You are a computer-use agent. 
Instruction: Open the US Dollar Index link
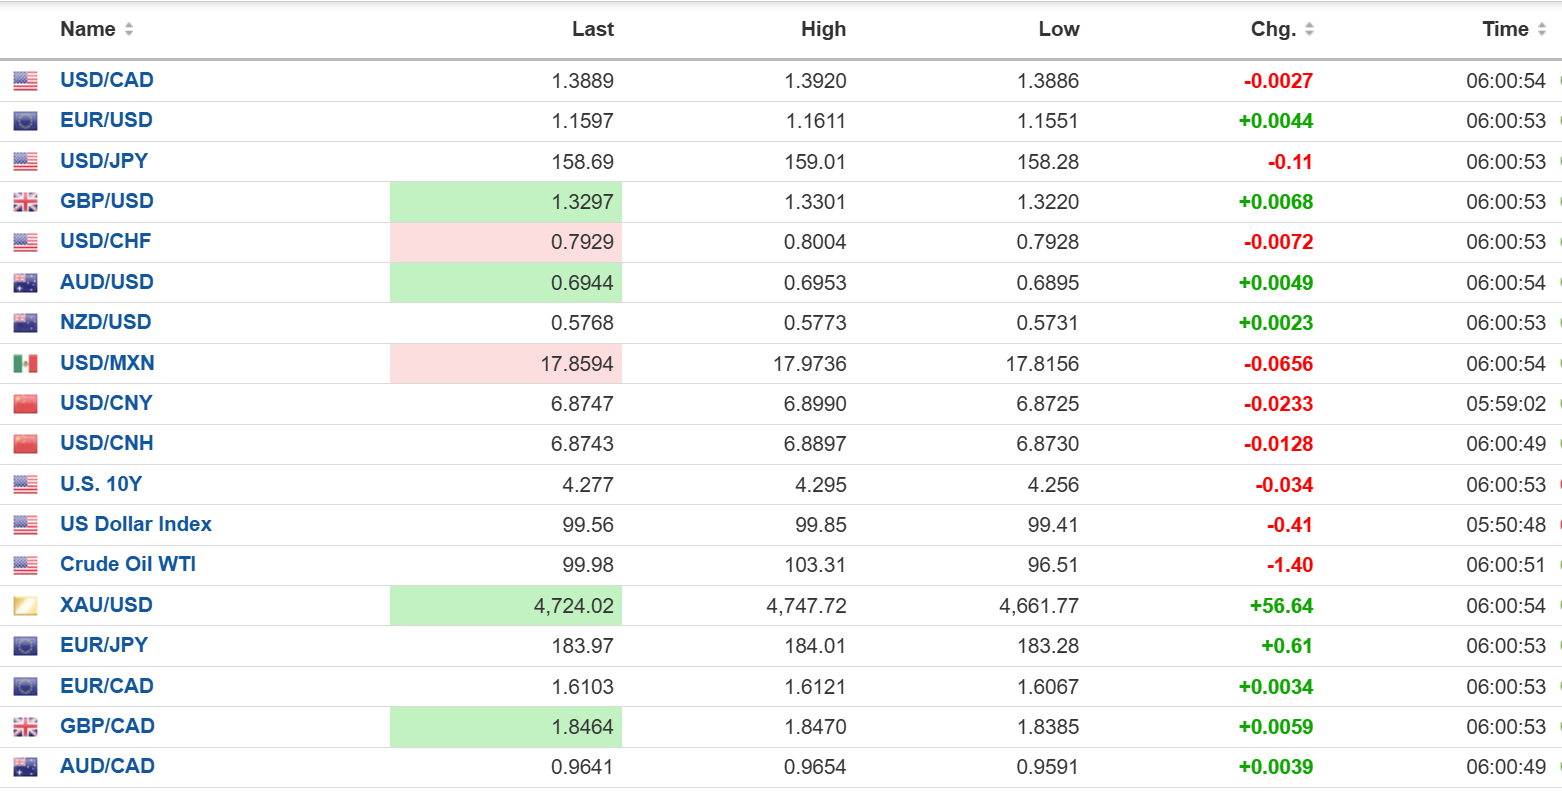click(136, 524)
